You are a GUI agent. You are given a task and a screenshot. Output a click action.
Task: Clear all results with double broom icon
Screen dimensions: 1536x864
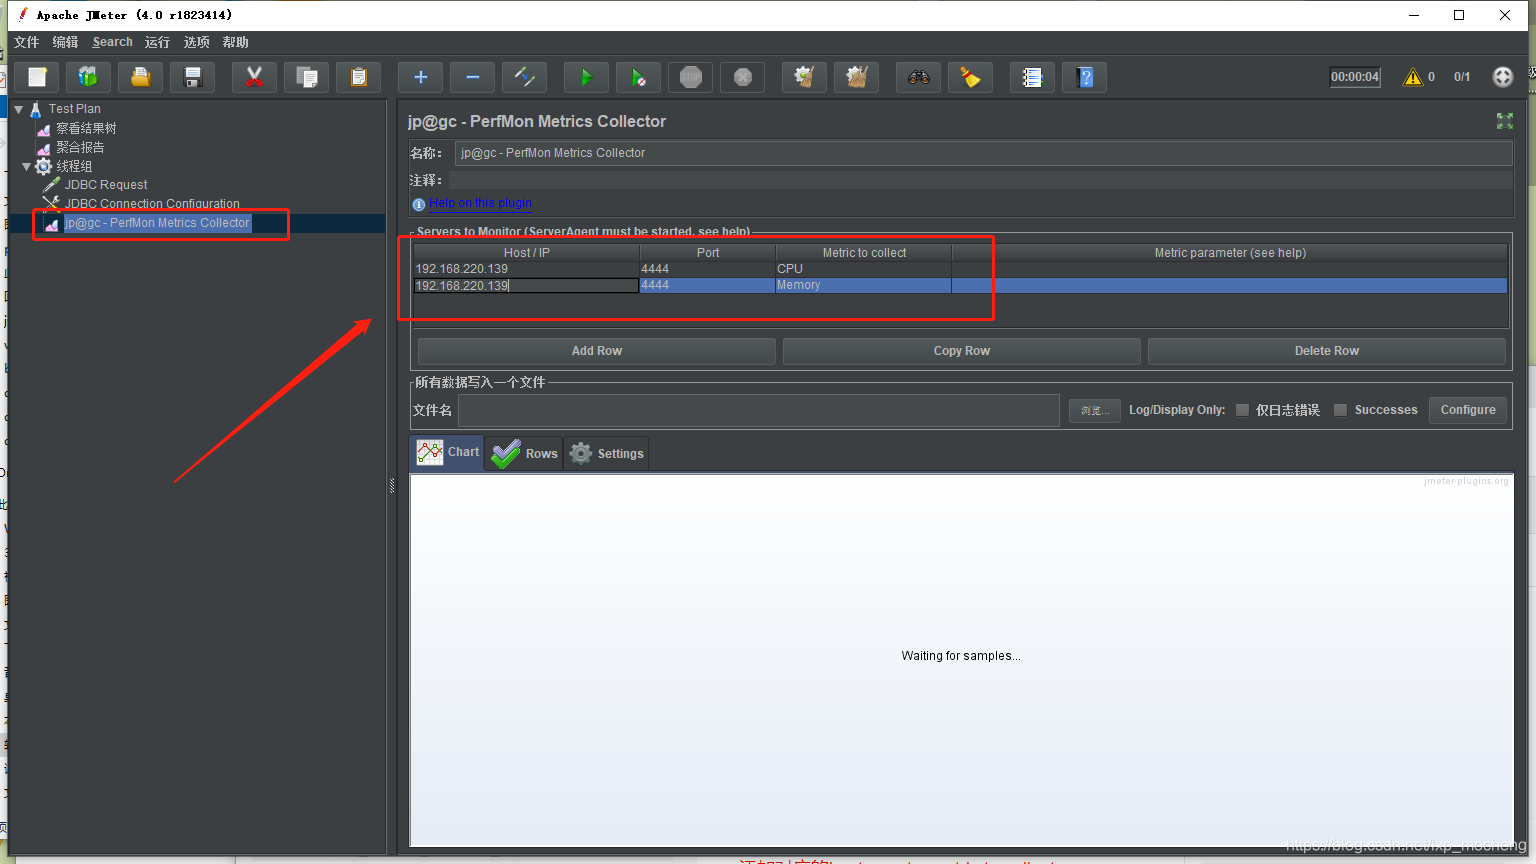[x=856, y=77]
